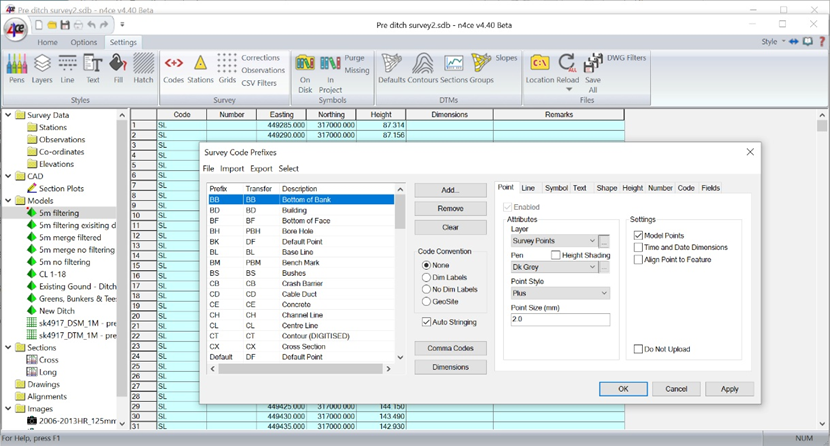The width and height of the screenshot is (830, 446).
Task: Click the prefix list vertical scrollbar
Action: [400, 273]
